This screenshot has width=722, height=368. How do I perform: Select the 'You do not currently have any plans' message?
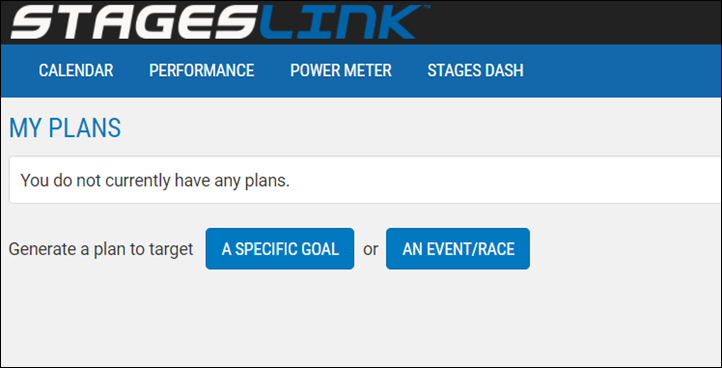[x=155, y=181]
